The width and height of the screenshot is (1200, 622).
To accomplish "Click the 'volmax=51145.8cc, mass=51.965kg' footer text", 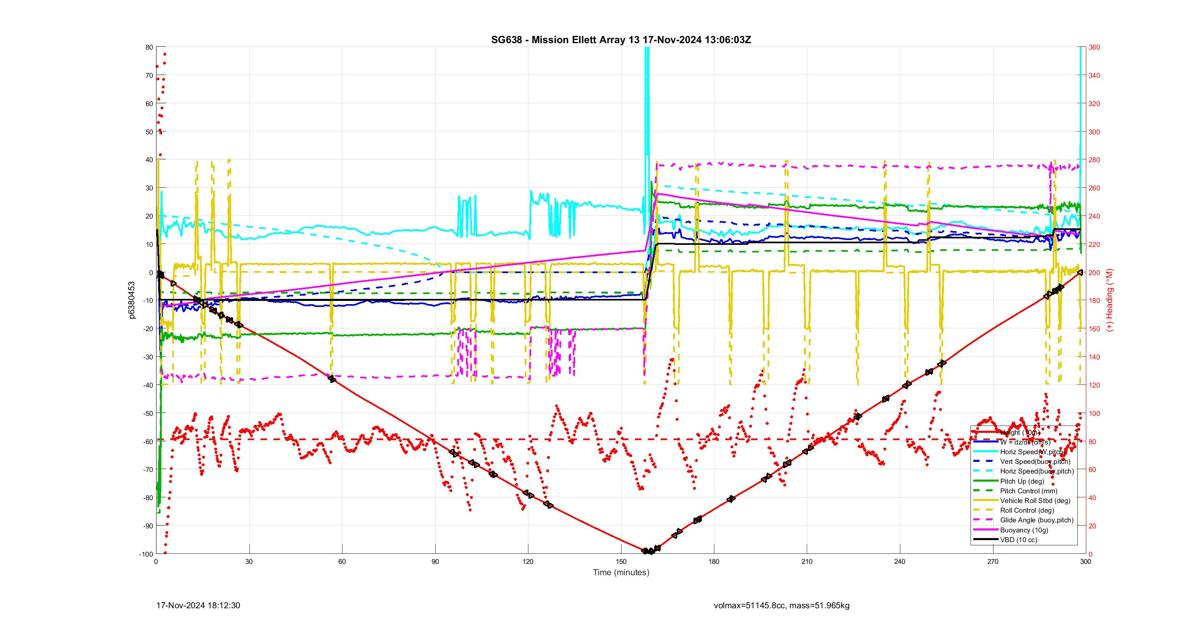I will click(782, 605).
